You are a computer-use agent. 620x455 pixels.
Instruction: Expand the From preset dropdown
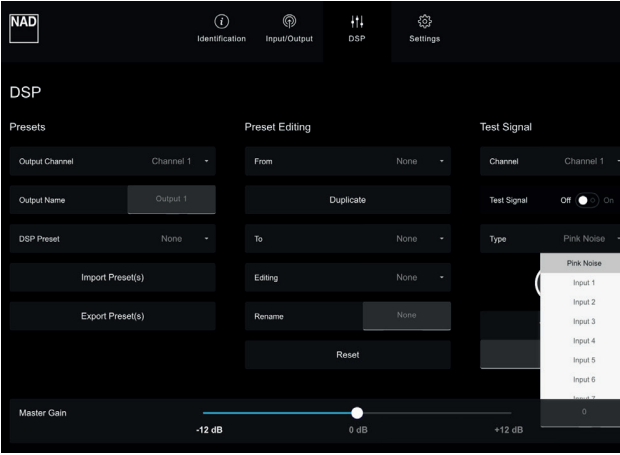(x=347, y=161)
